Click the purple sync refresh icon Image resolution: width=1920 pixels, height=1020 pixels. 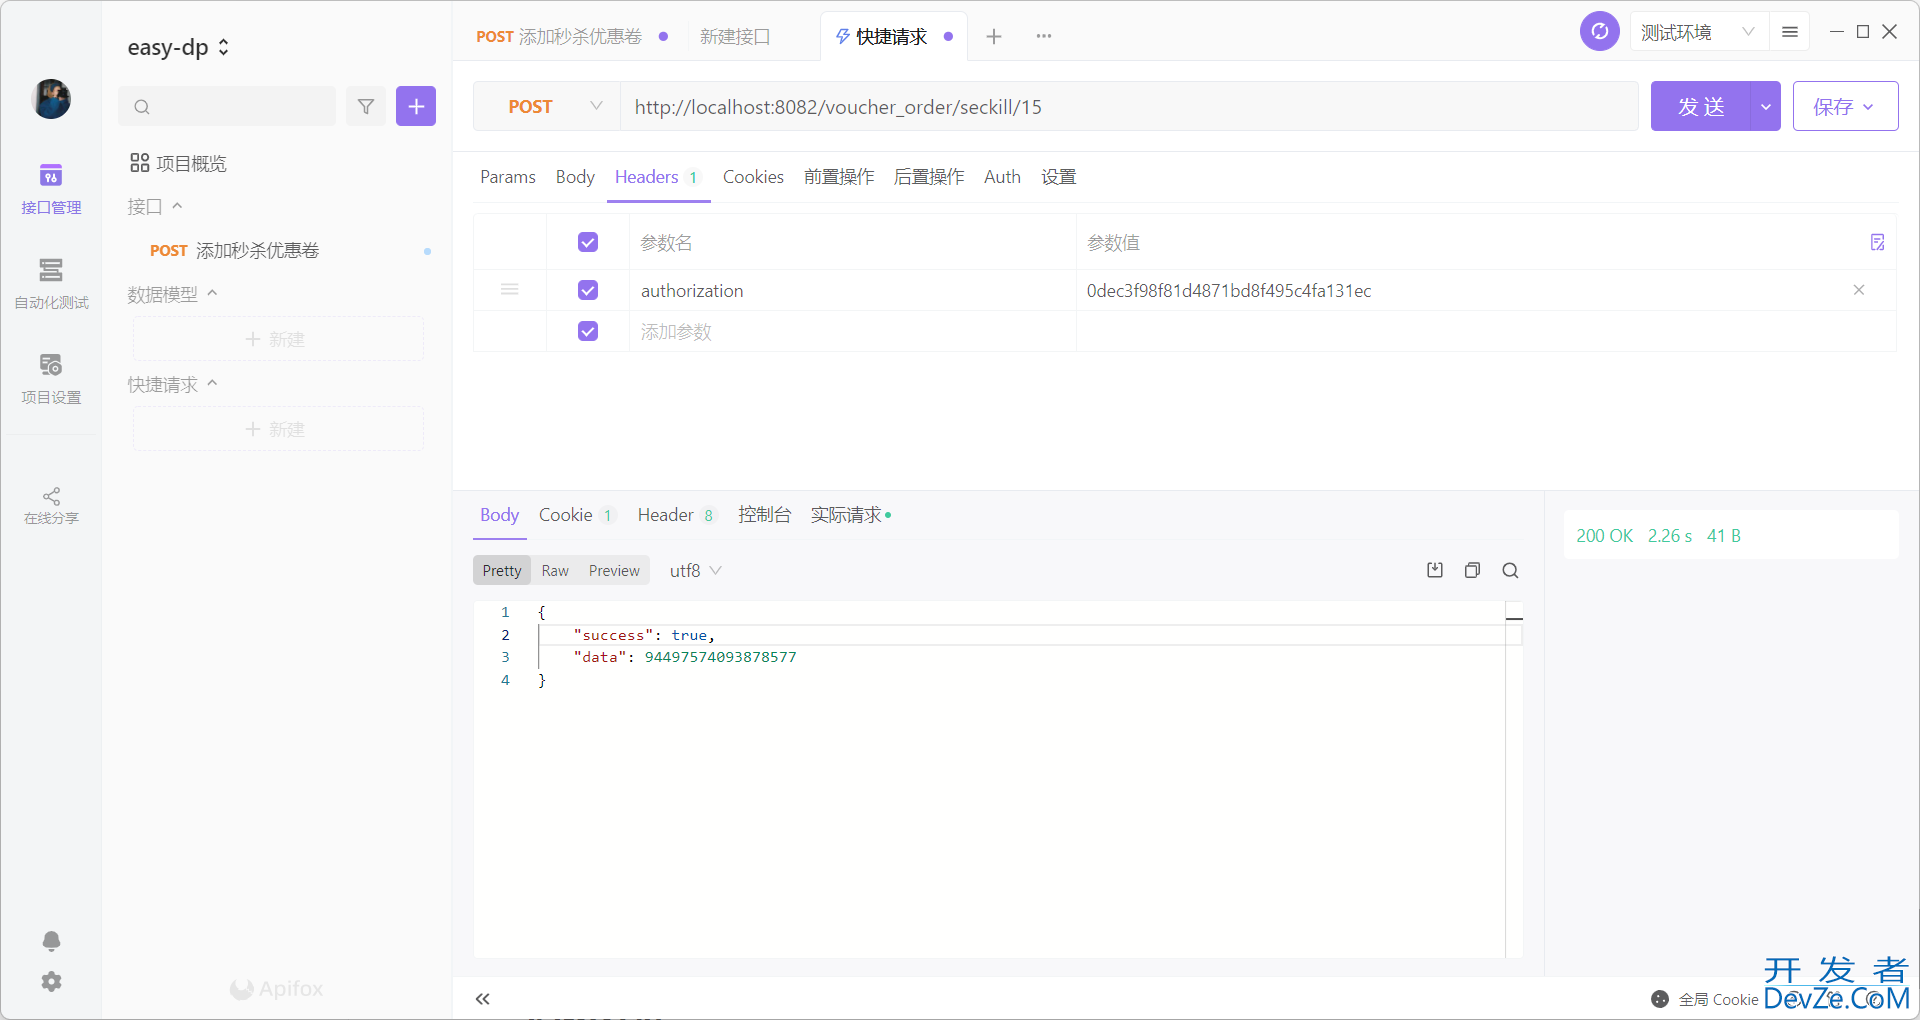point(1599,31)
